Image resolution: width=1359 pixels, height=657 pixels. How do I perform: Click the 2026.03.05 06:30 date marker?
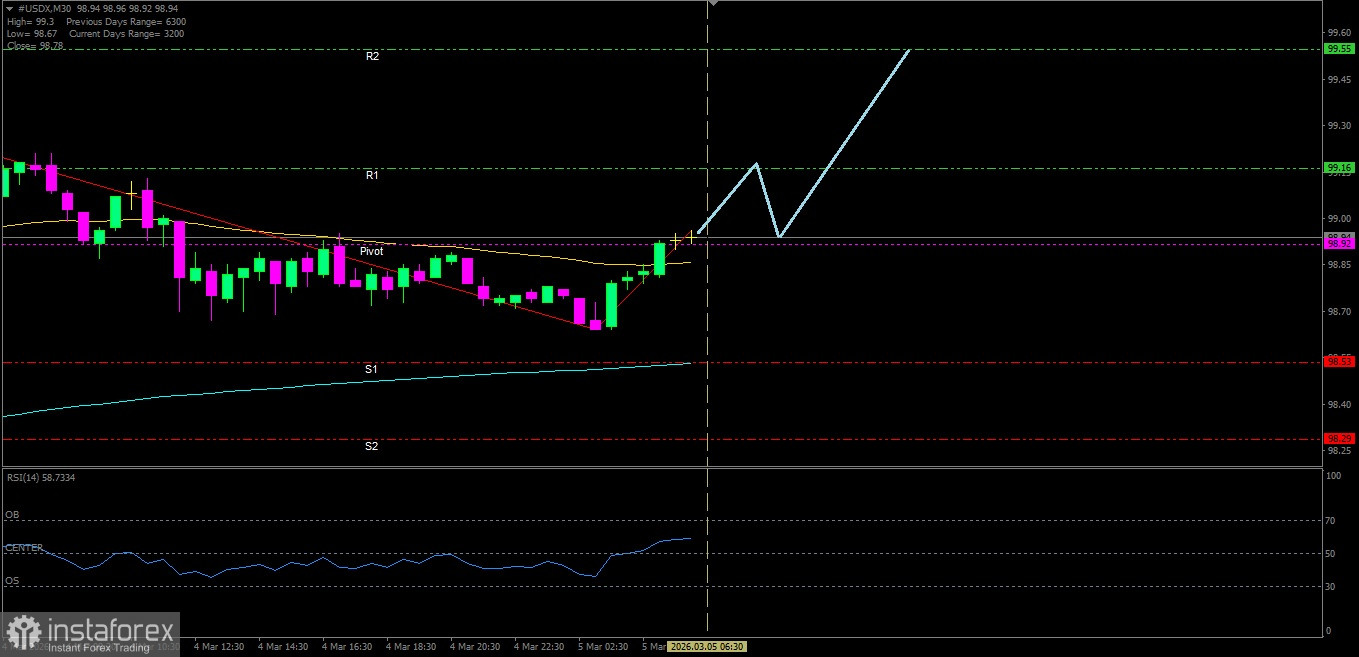click(707, 647)
